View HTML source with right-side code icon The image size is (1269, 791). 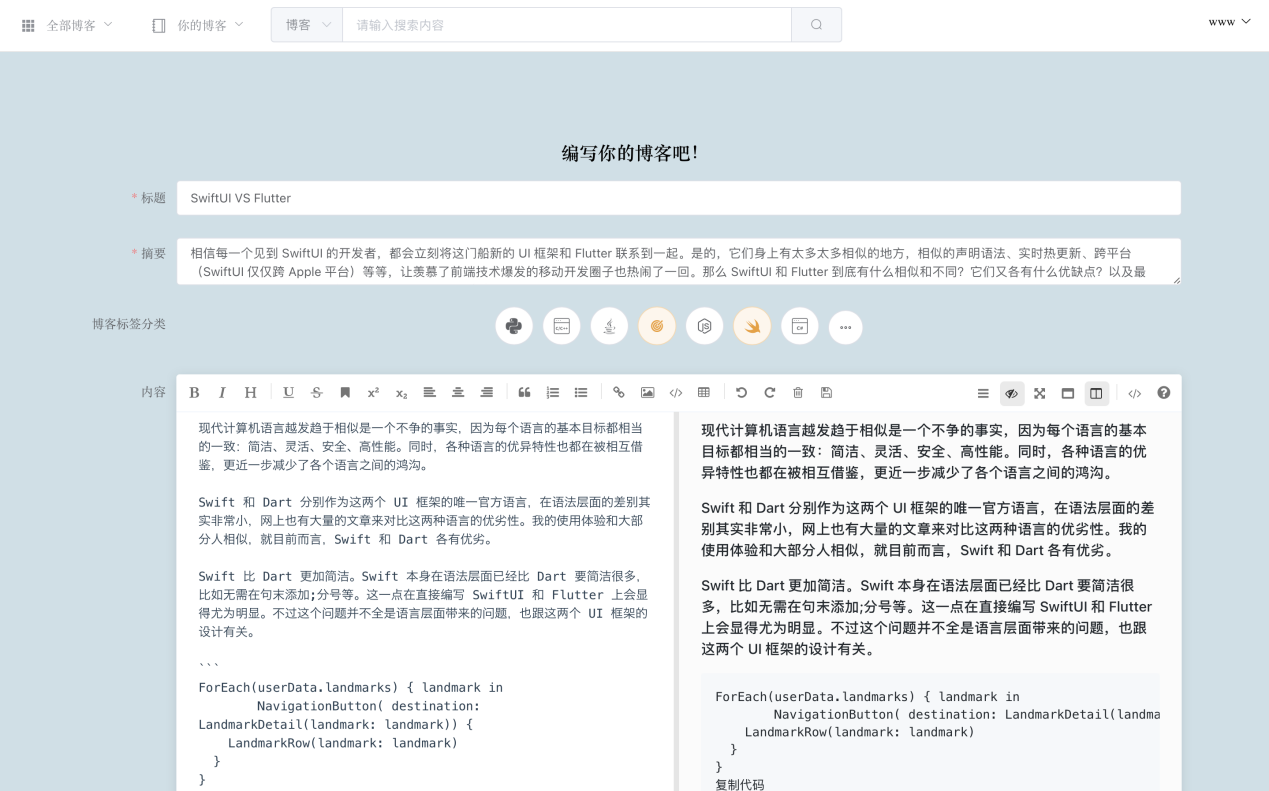pos(1135,393)
